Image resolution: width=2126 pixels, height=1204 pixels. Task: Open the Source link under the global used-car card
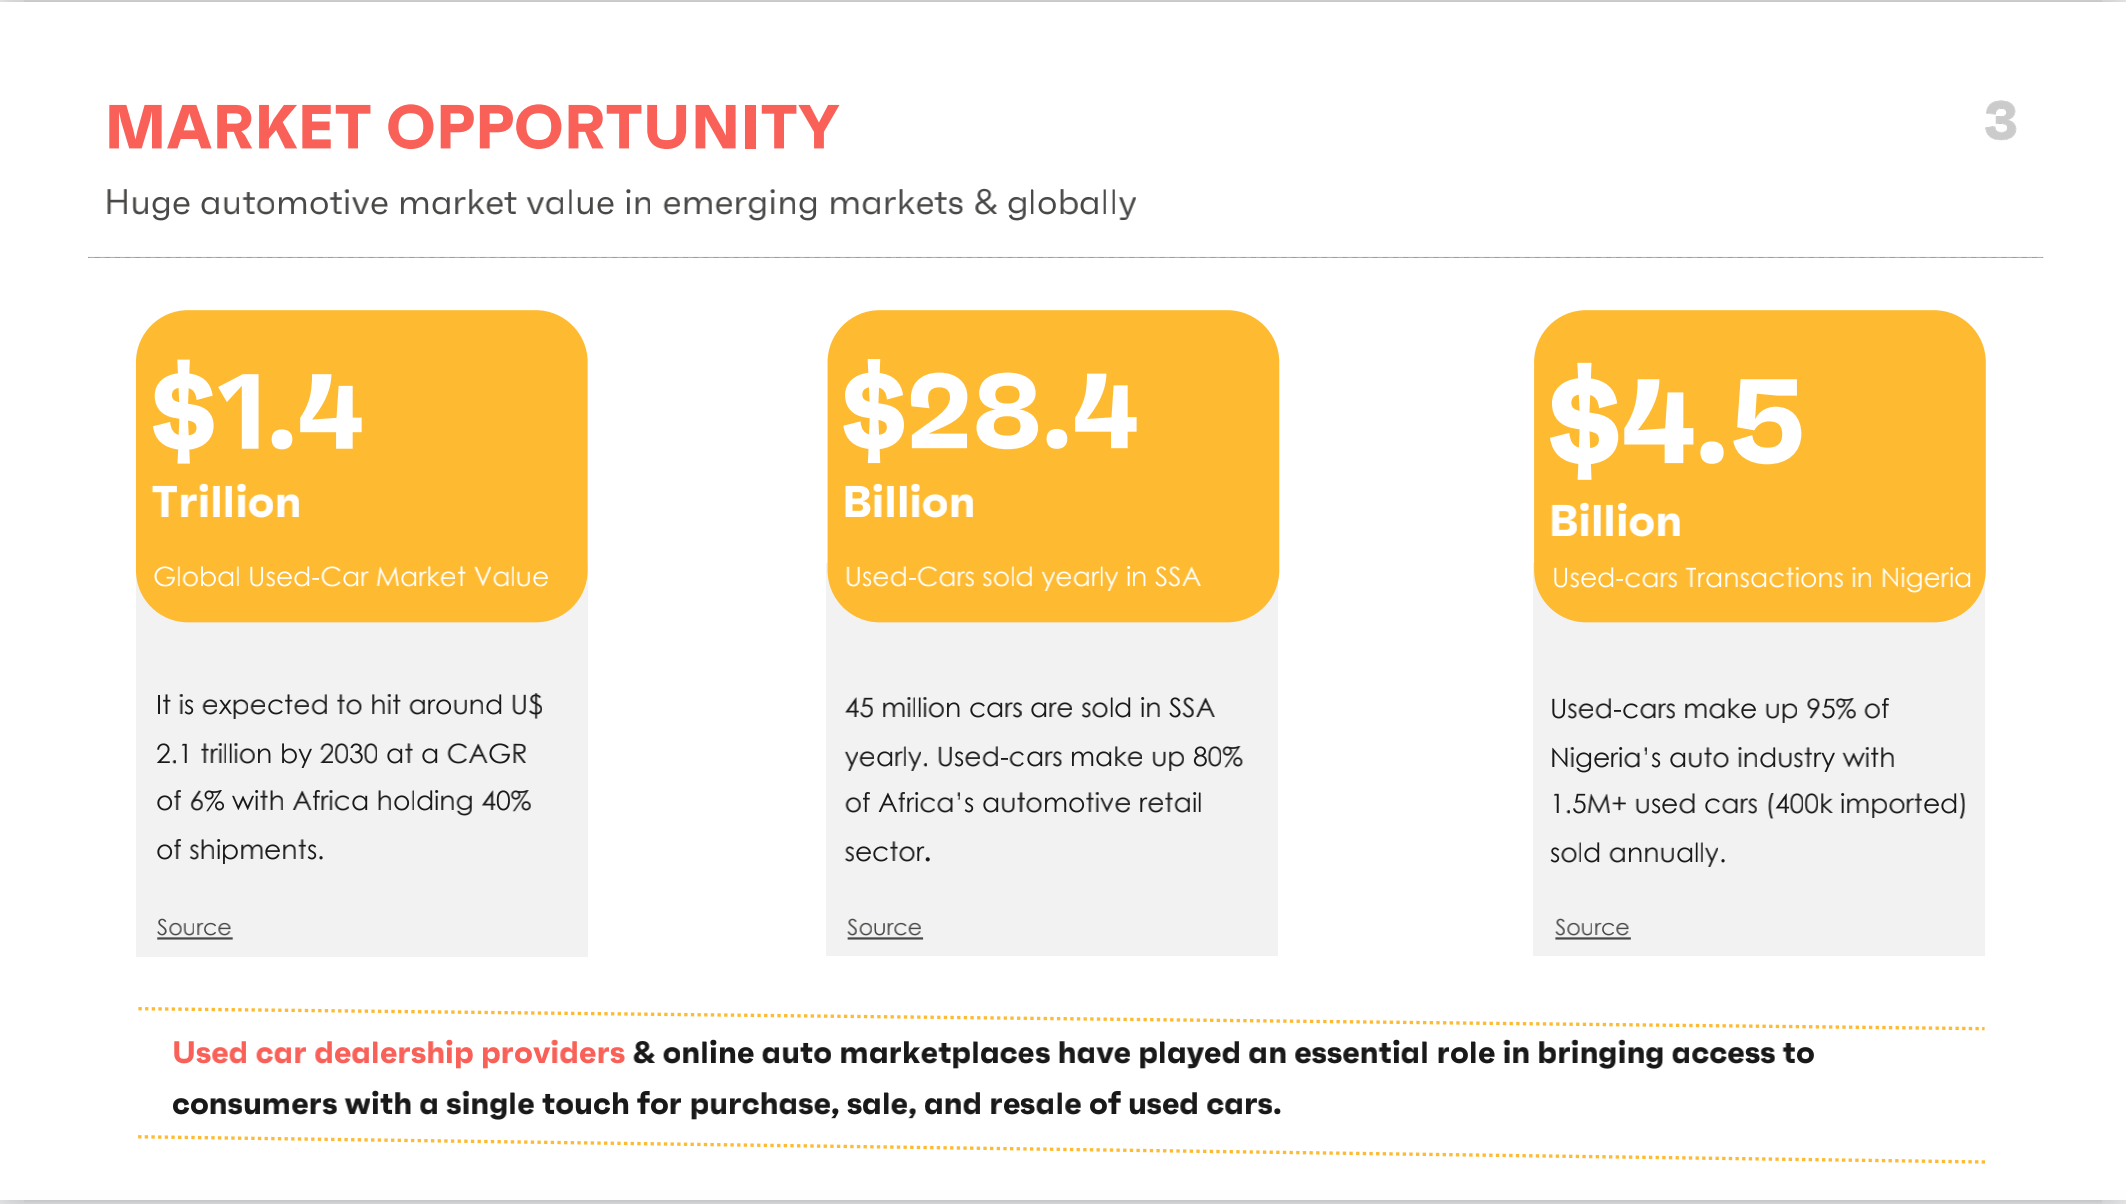(194, 928)
